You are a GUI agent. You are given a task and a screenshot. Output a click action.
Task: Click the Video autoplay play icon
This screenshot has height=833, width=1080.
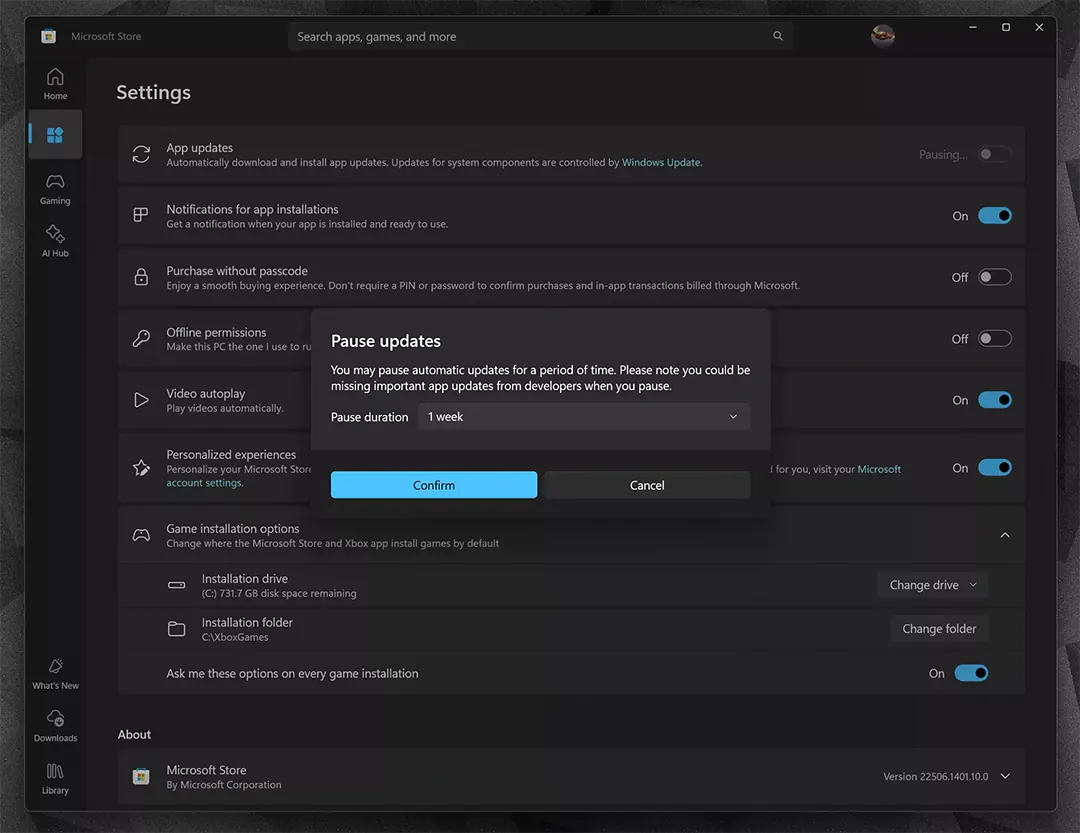click(140, 400)
